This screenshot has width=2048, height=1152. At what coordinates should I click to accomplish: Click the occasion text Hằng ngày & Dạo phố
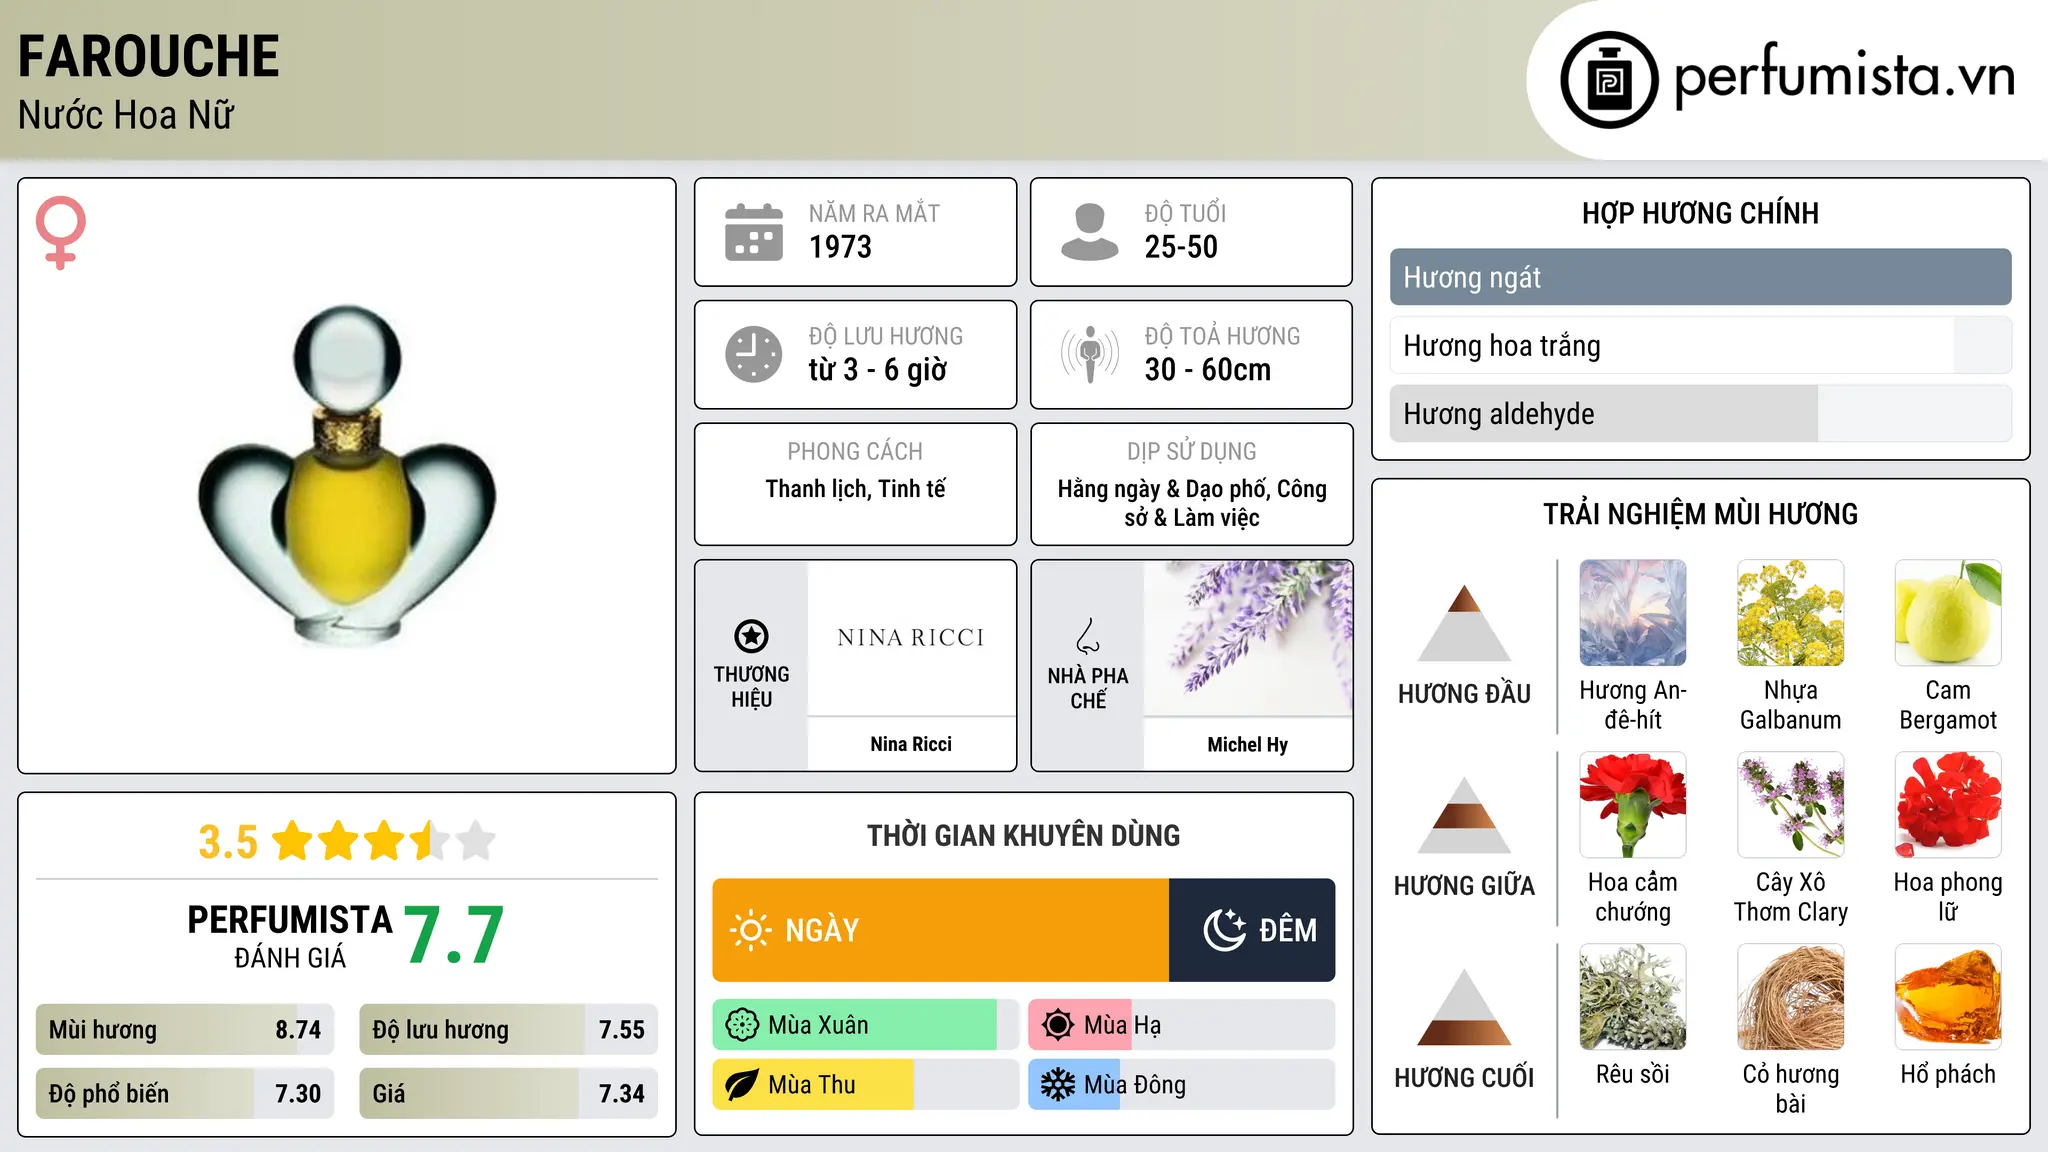[1163, 489]
